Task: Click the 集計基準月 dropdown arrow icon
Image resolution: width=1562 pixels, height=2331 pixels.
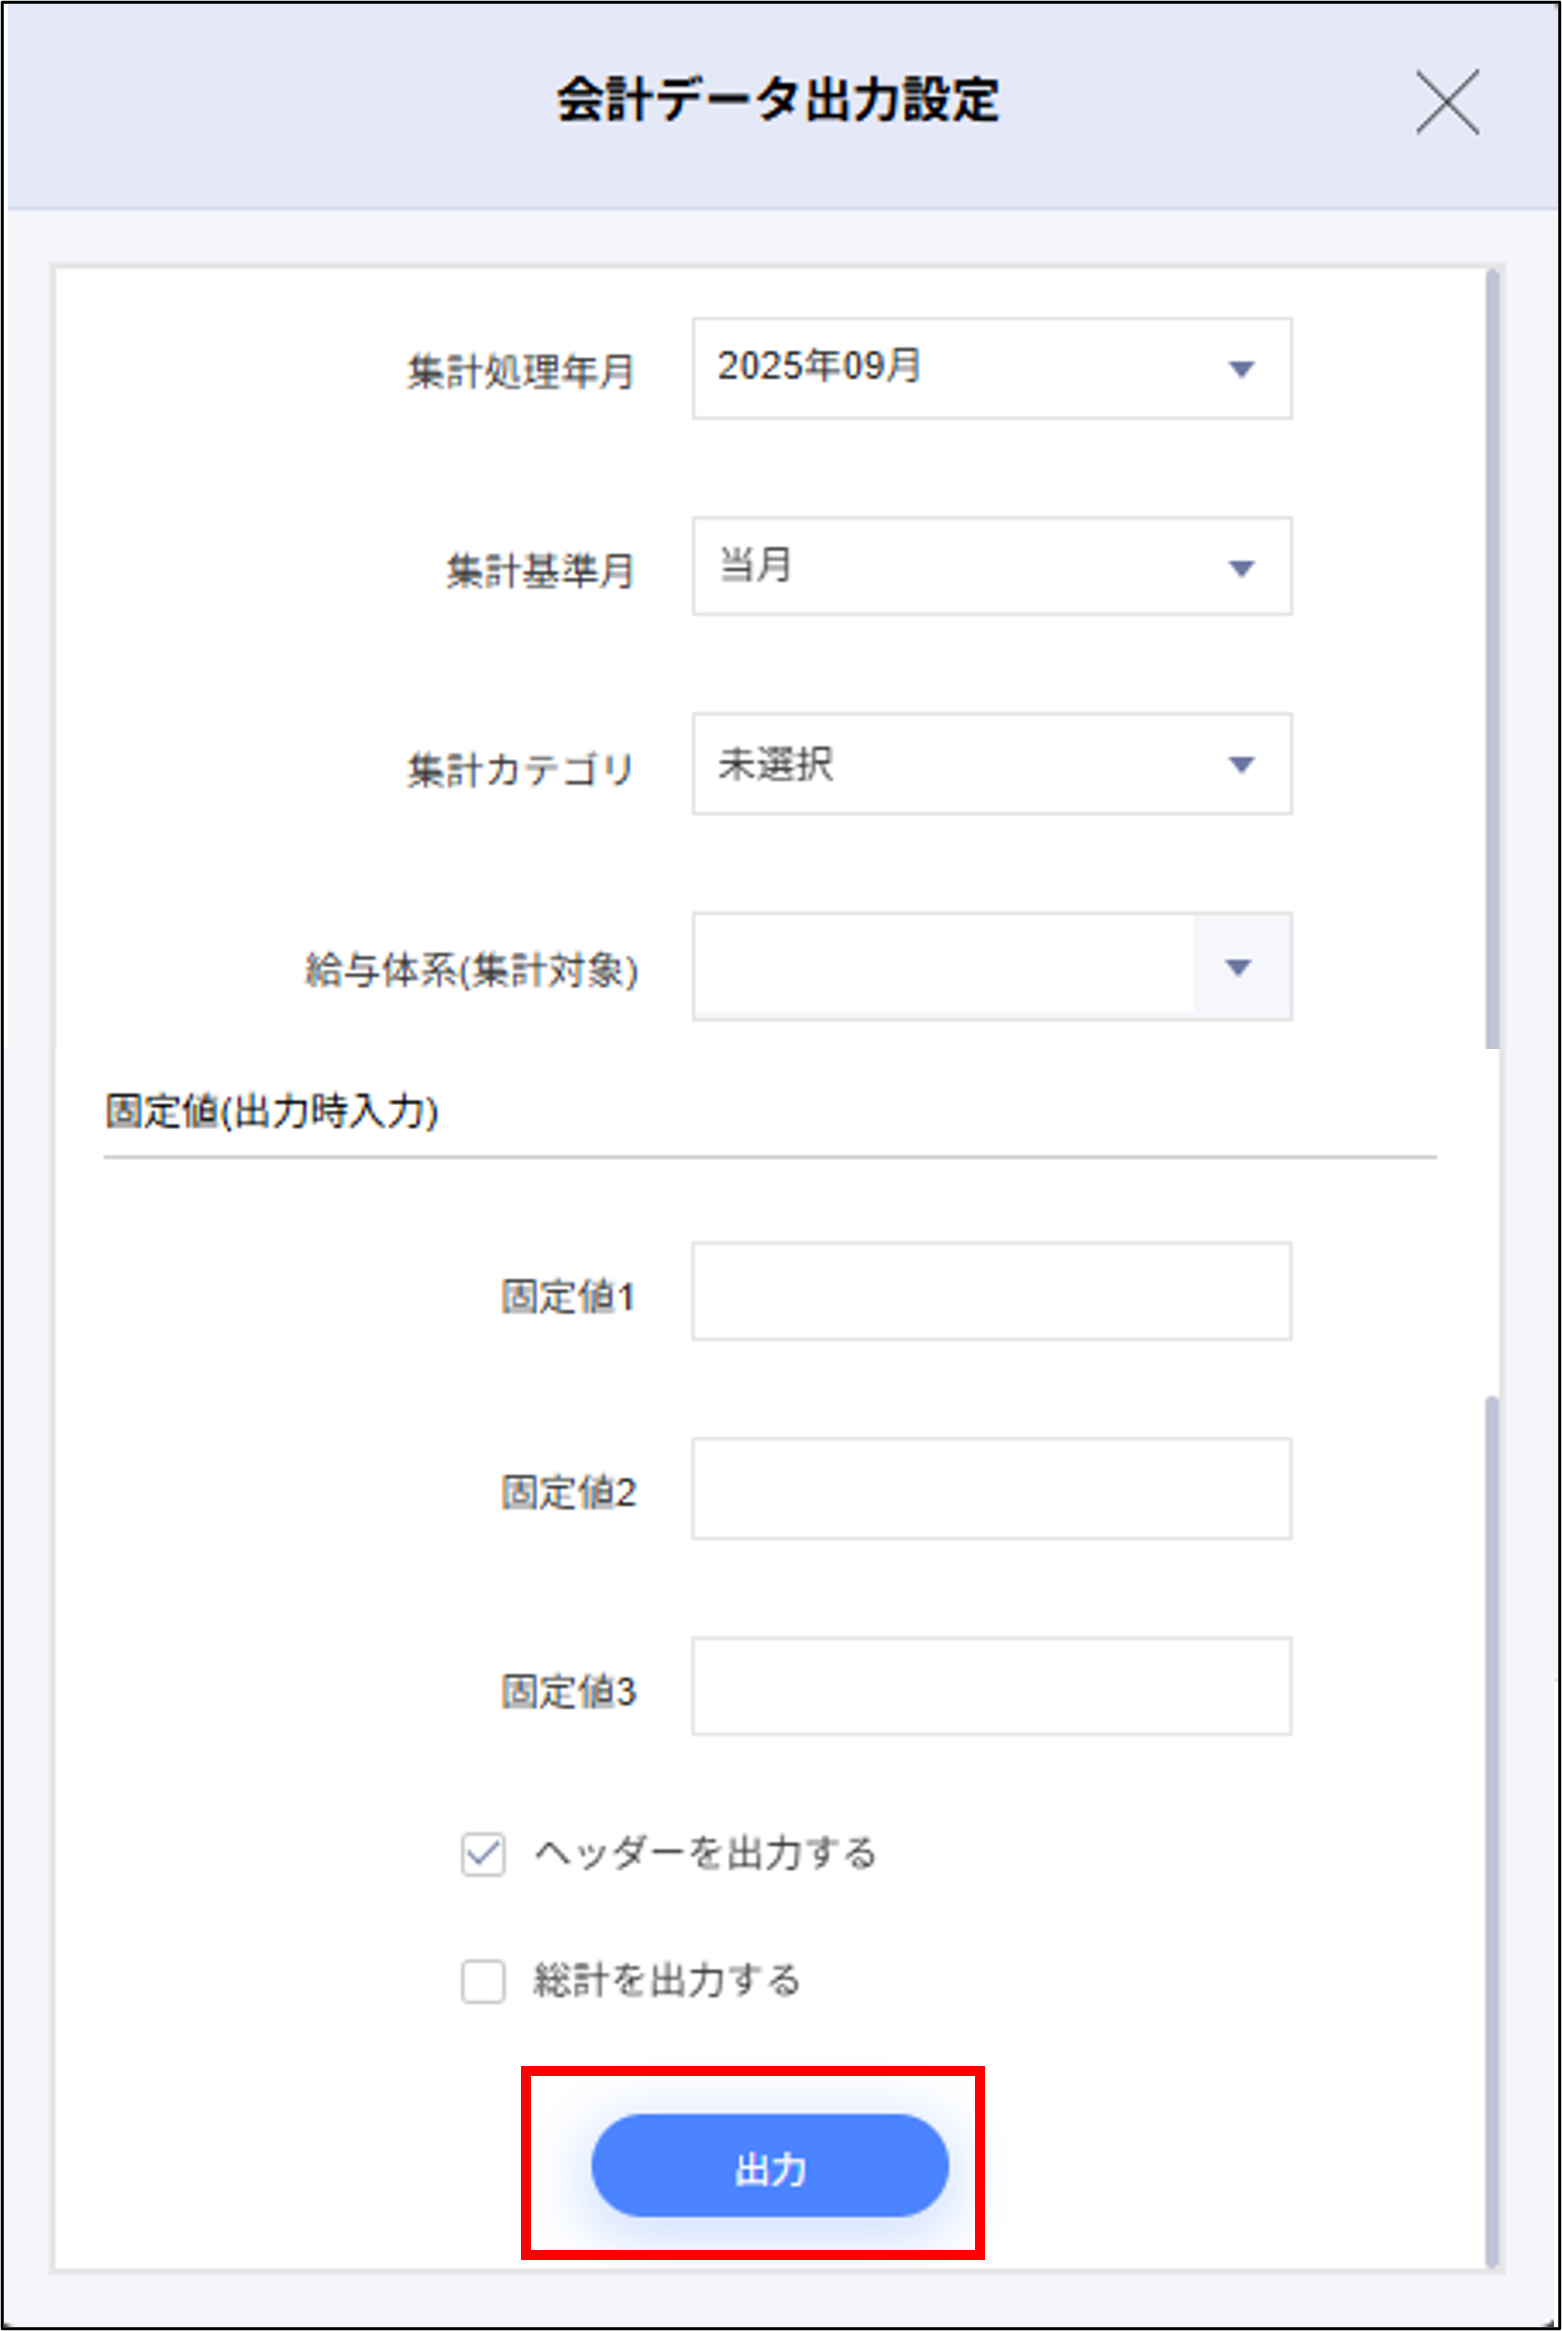Action: [1240, 568]
